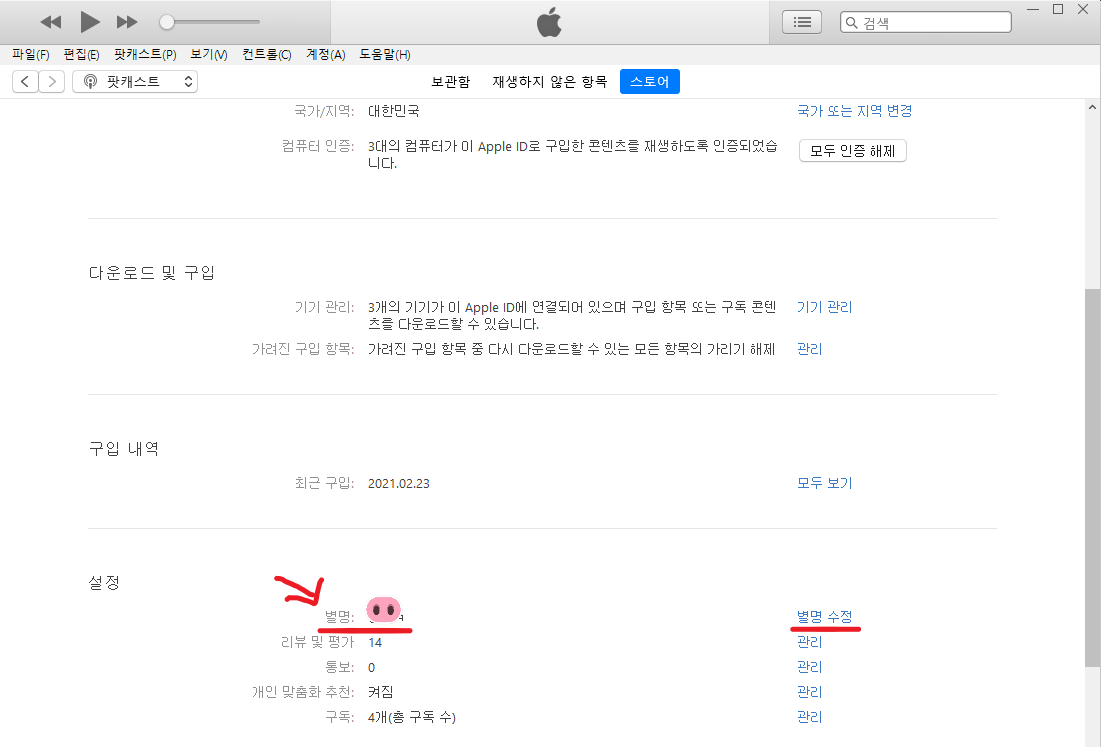Click the 14 reviews count value
The image size is (1101, 747).
(x=375, y=642)
